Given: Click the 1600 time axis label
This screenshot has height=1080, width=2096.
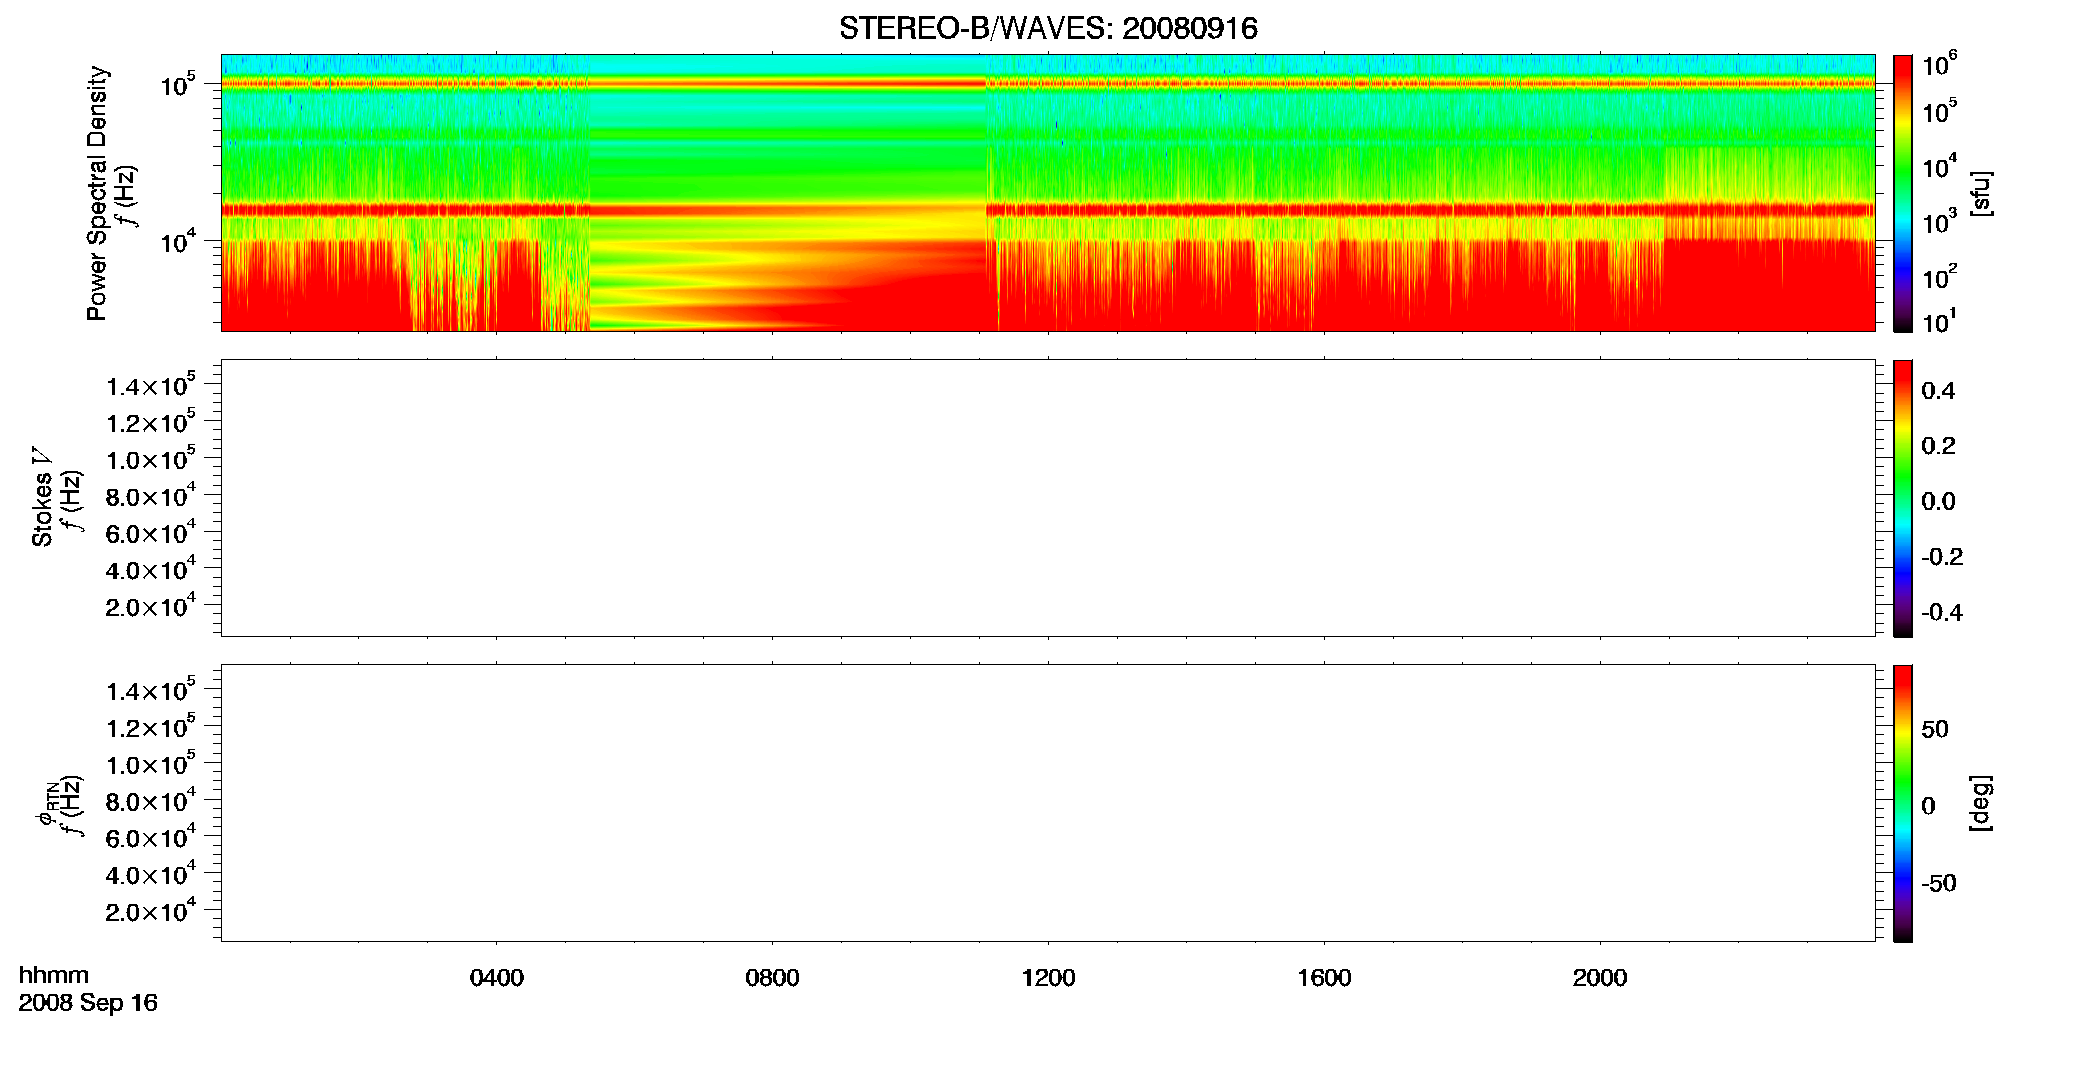Looking at the screenshot, I should [1324, 978].
